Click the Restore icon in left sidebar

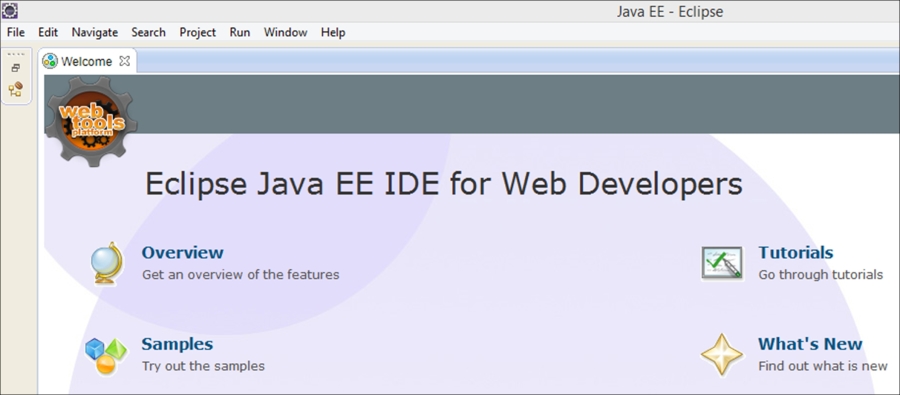(x=16, y=68)
